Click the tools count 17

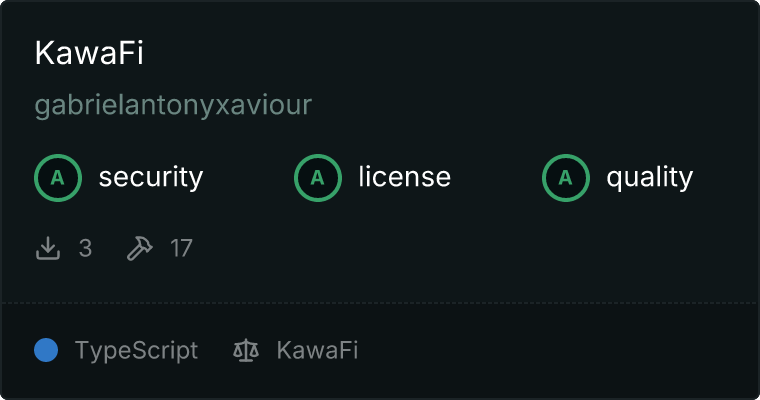[181, 248]
